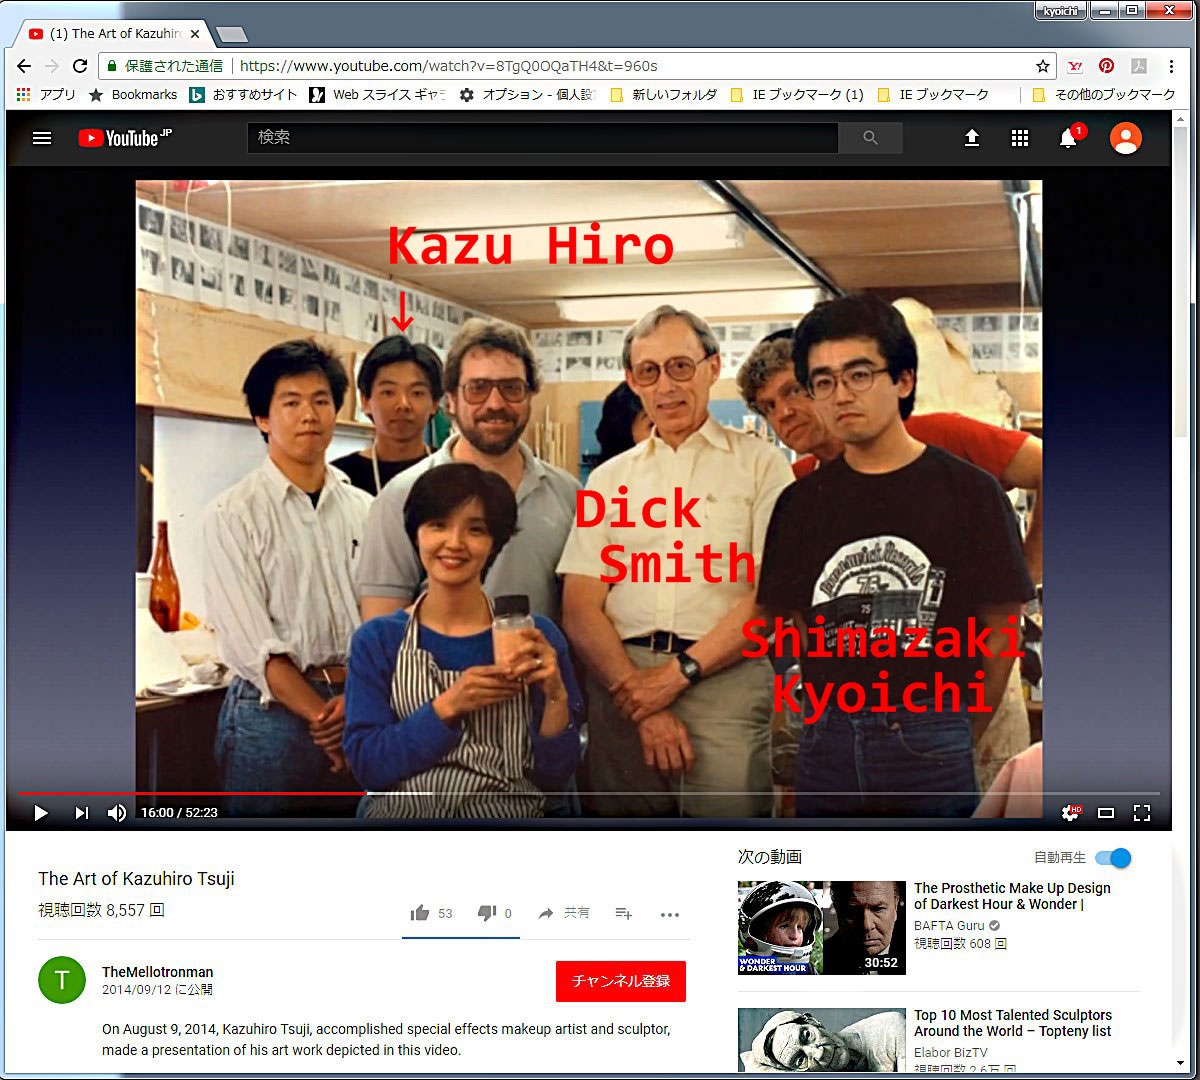Open more actions ellipsis under video
This screenshot has width=1200, height=1080.
coord(670,914)
